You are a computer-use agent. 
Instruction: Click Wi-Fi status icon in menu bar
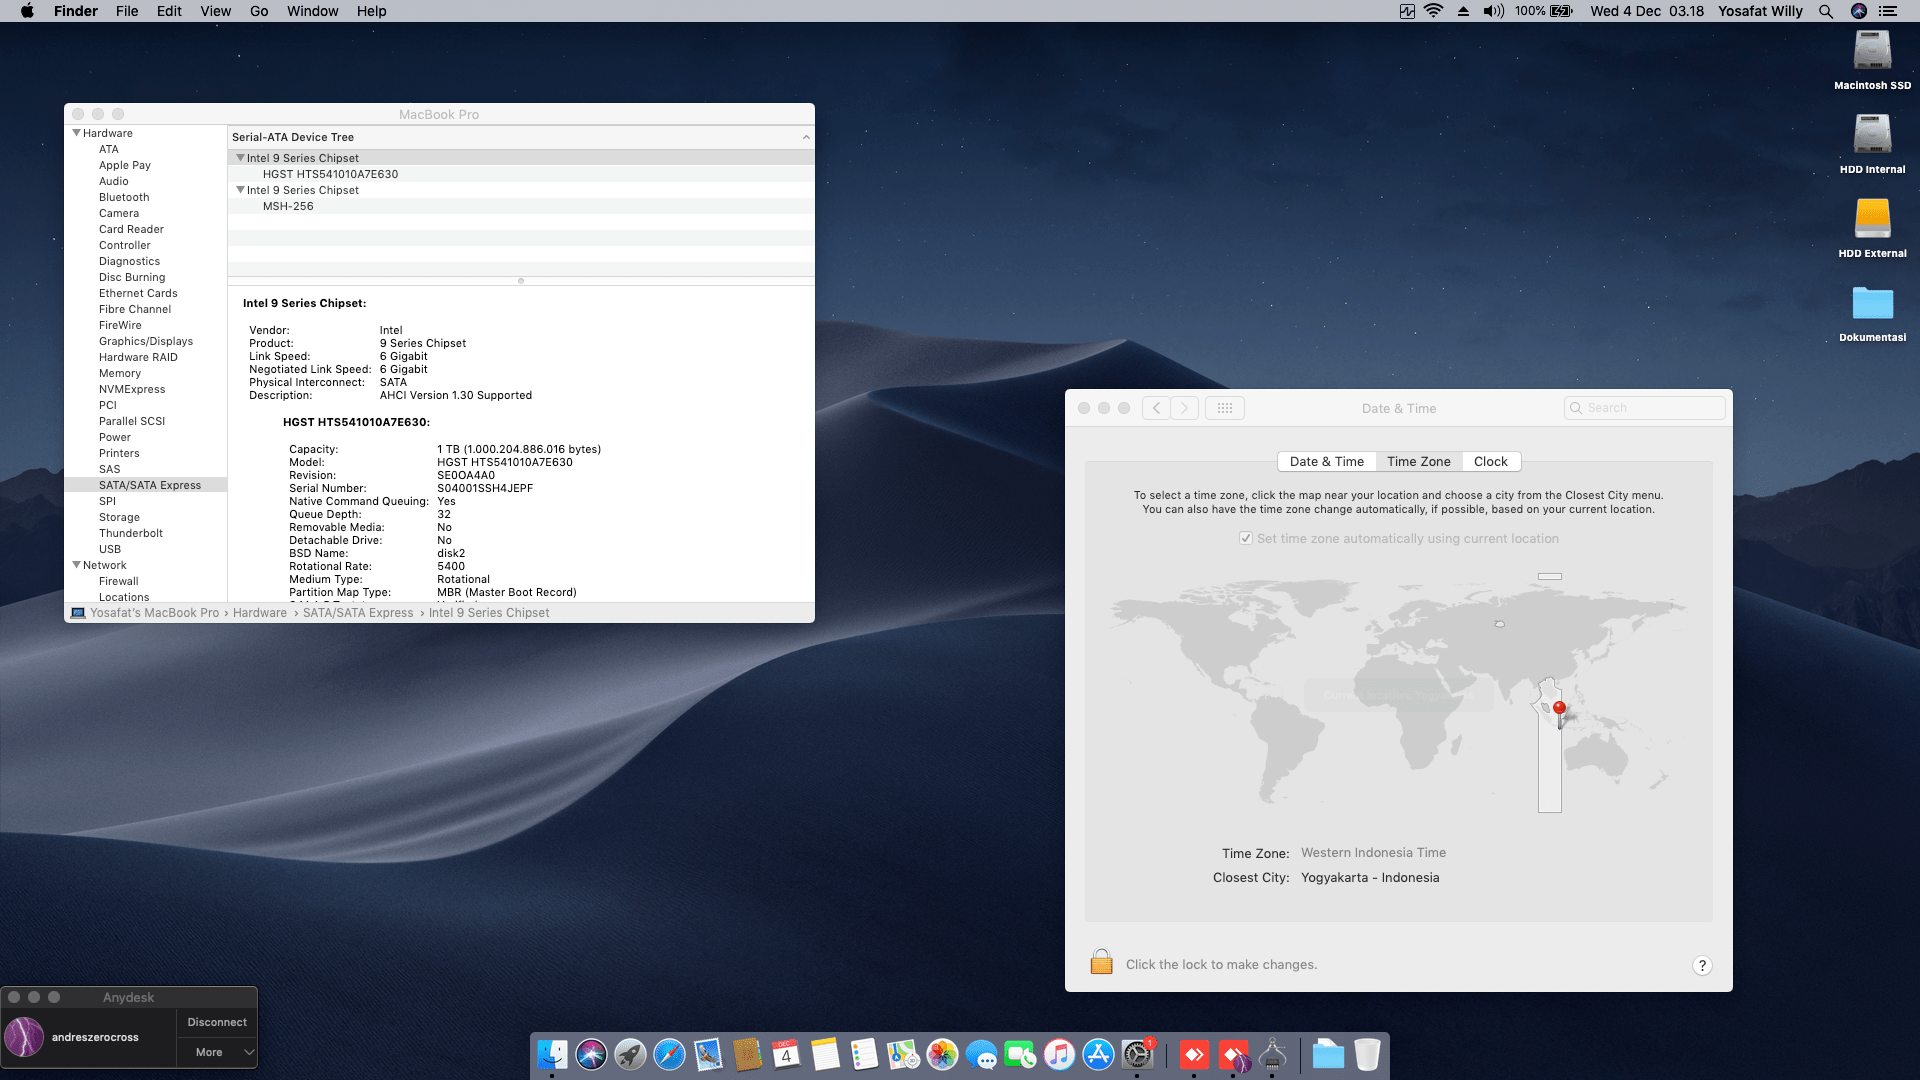pyautogui.click(x=1434, y=11)
